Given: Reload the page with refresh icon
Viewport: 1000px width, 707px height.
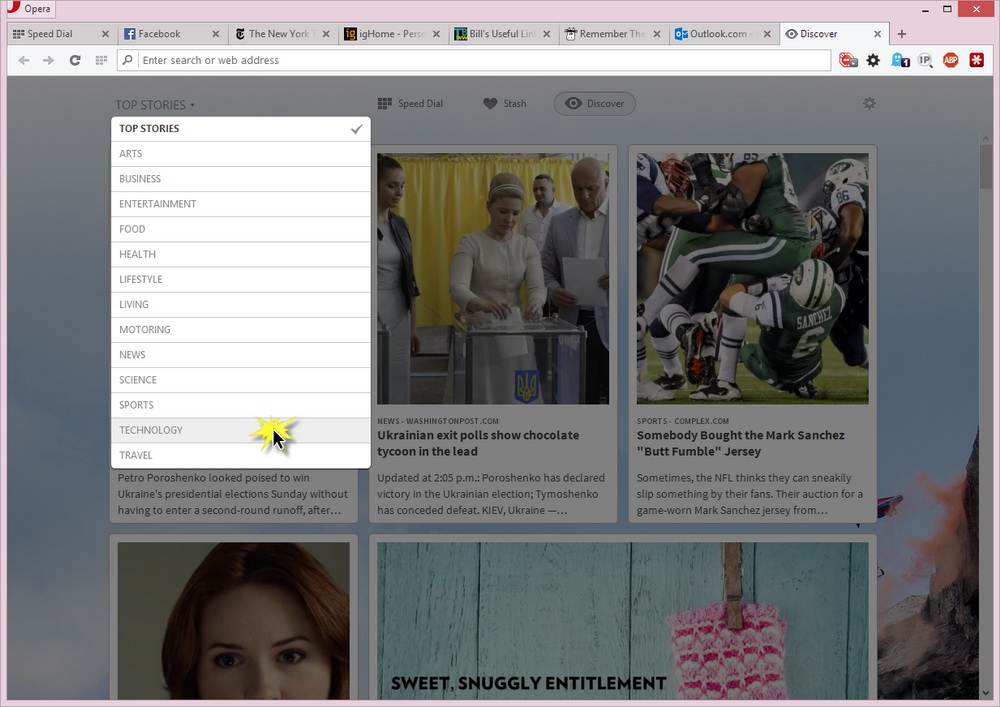Looking at the screenshot, I should [75, 60].
